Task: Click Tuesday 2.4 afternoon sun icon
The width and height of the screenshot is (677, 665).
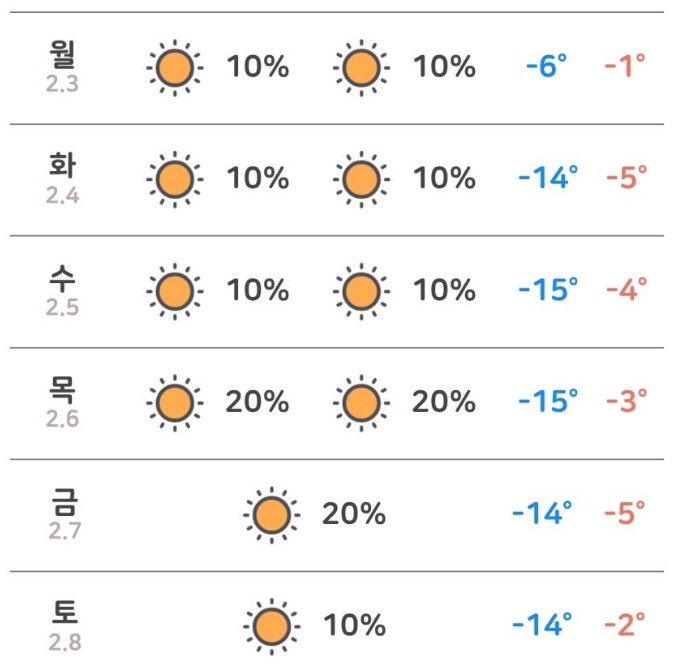Action: click(361, 180)
